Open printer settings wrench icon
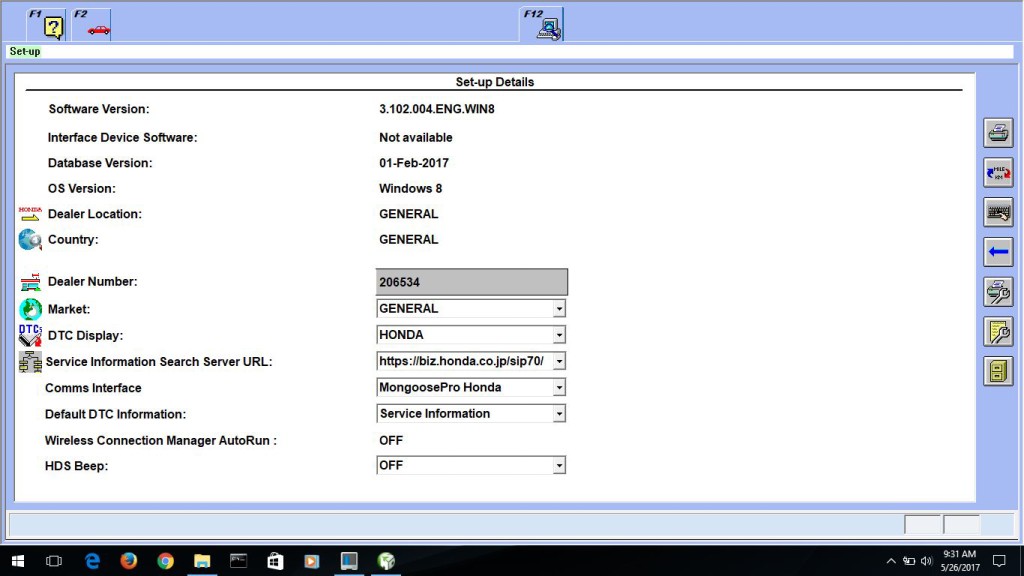The height and width of the screenshot is (576, 1024). [997, 292]
